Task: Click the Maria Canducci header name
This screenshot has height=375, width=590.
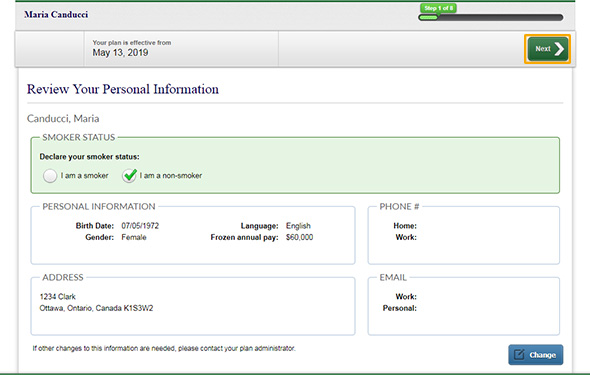Action: 56,15
